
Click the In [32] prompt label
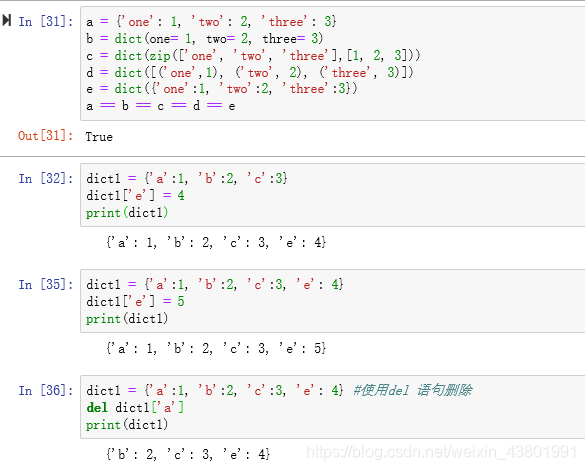click(x=46, y=178)
